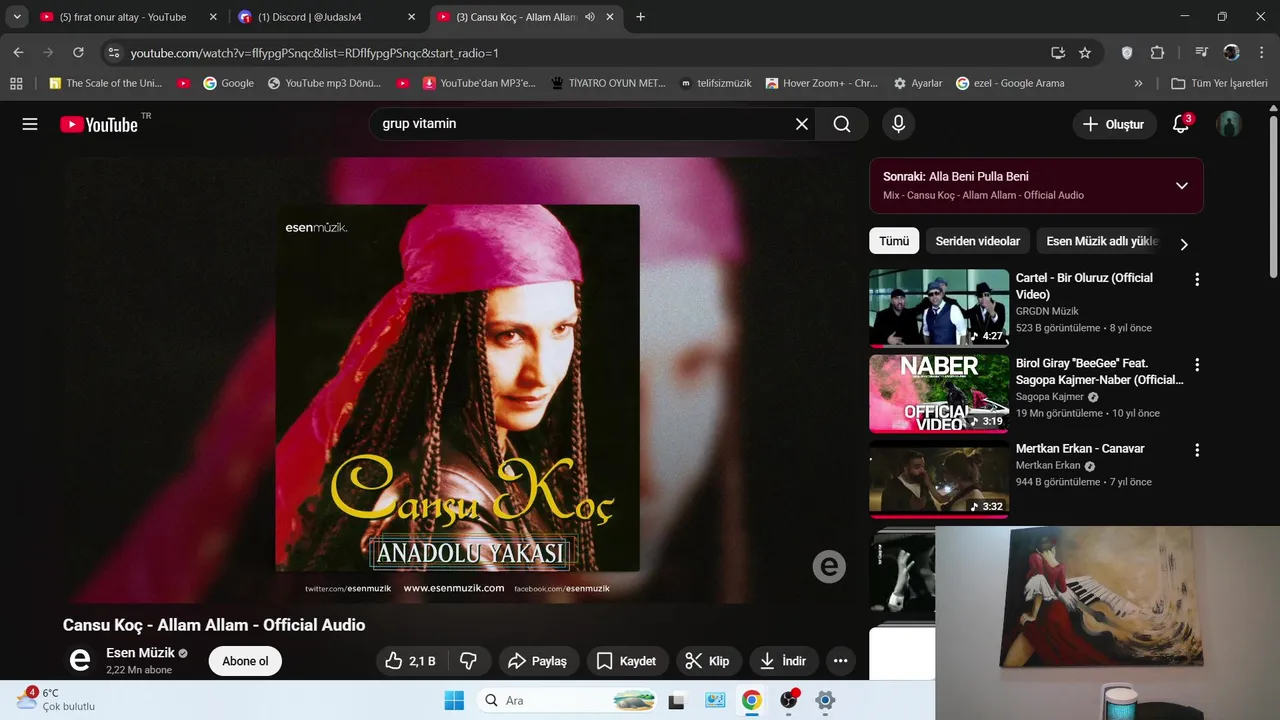Screen dimensions: 1280x720
Task: Download the video with İndir
Action: tap(783, 661)
